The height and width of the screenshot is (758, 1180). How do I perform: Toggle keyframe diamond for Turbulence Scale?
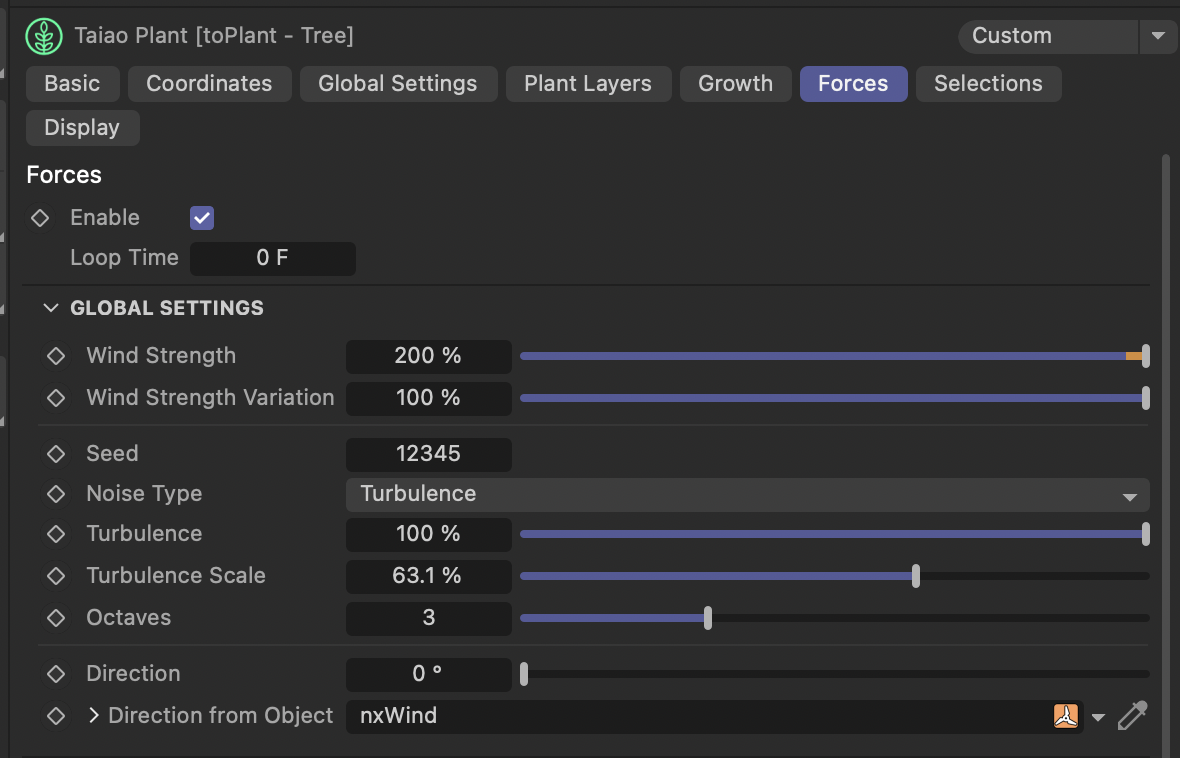[56, 576]
